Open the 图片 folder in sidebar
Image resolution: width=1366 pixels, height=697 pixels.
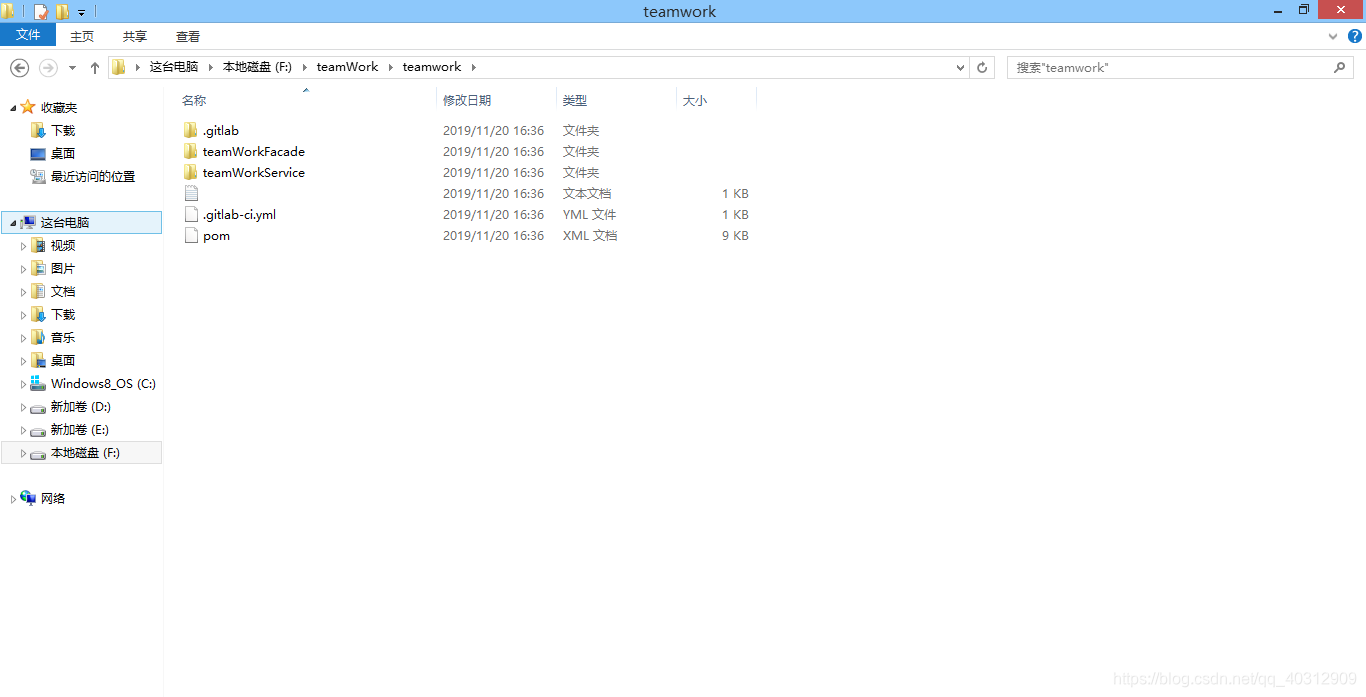coord(63,269)
